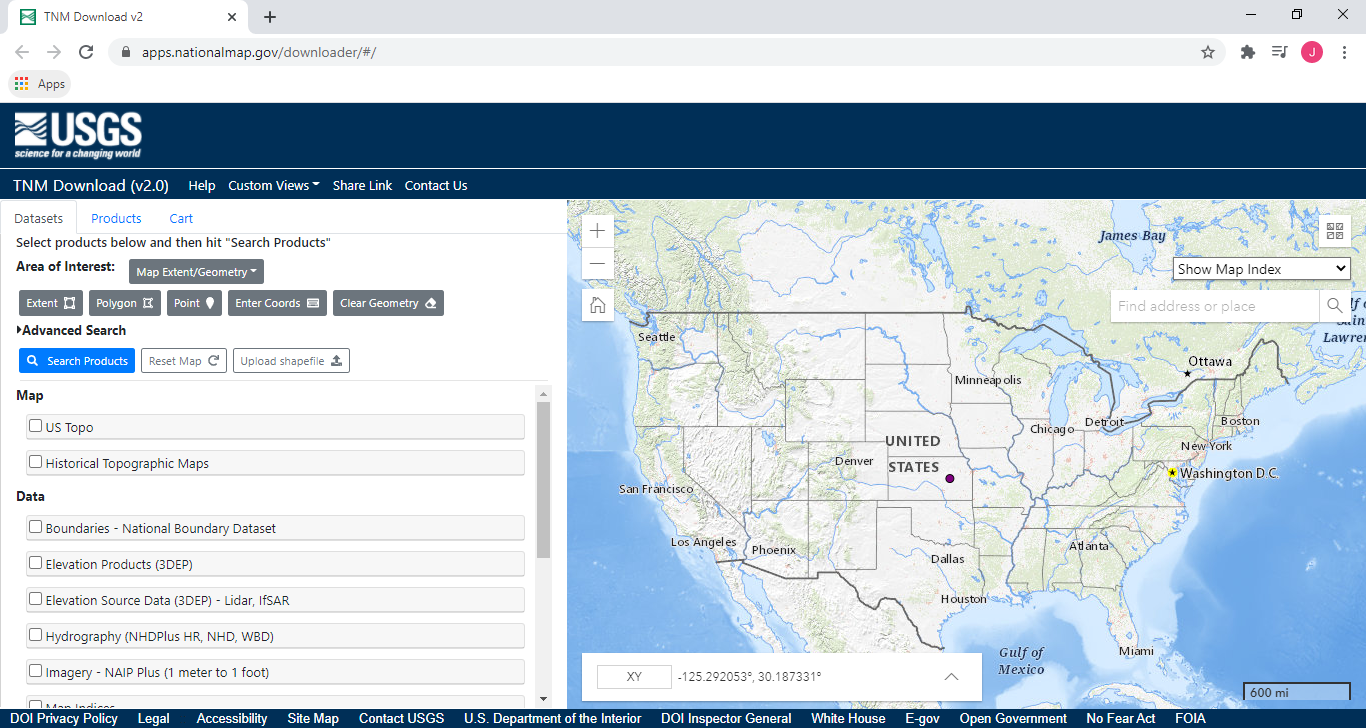This screenshot has width=1366, height=728.
Task: Switch to the Products tab
Action: [x=116, y=218]
